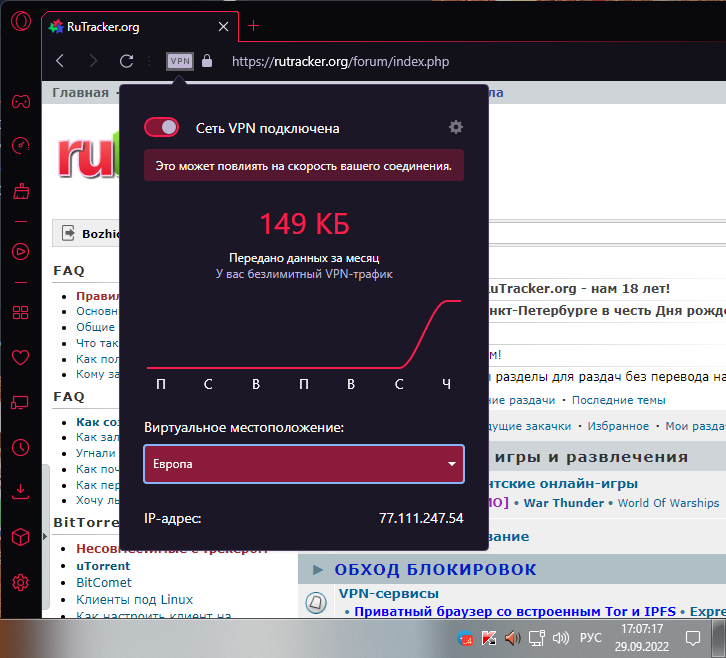Image resolution: width=726 pixels, height=658 pixels.
Task: Click the red speaker tray icon
Action: pos(513,639)
